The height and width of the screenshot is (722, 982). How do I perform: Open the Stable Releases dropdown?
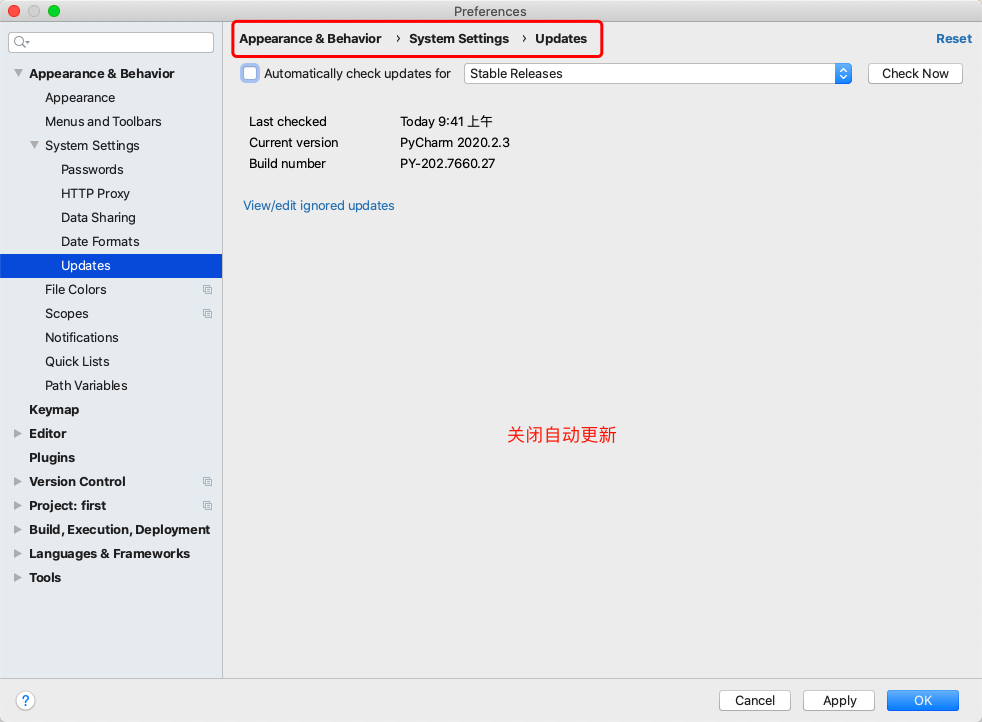coord(658,73)
